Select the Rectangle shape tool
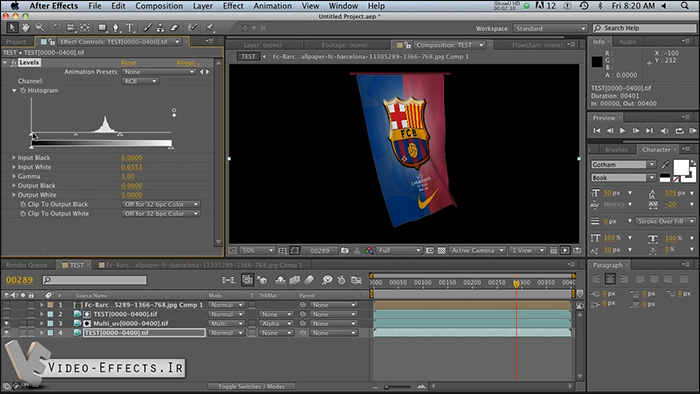 click(102, 28)
